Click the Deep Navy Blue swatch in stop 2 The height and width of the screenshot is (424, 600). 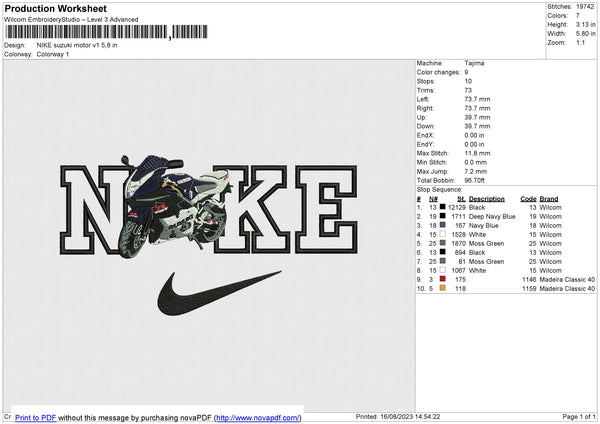tap(443, 216)
